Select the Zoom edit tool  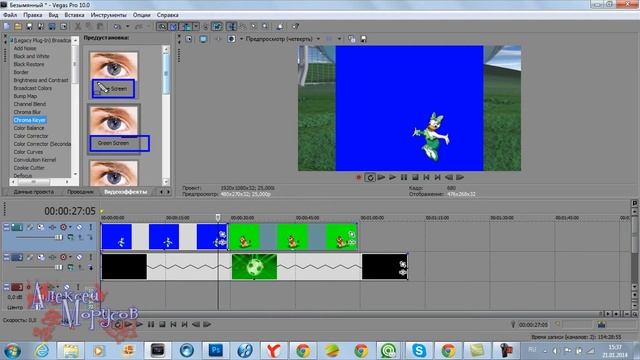click(265, 27)
